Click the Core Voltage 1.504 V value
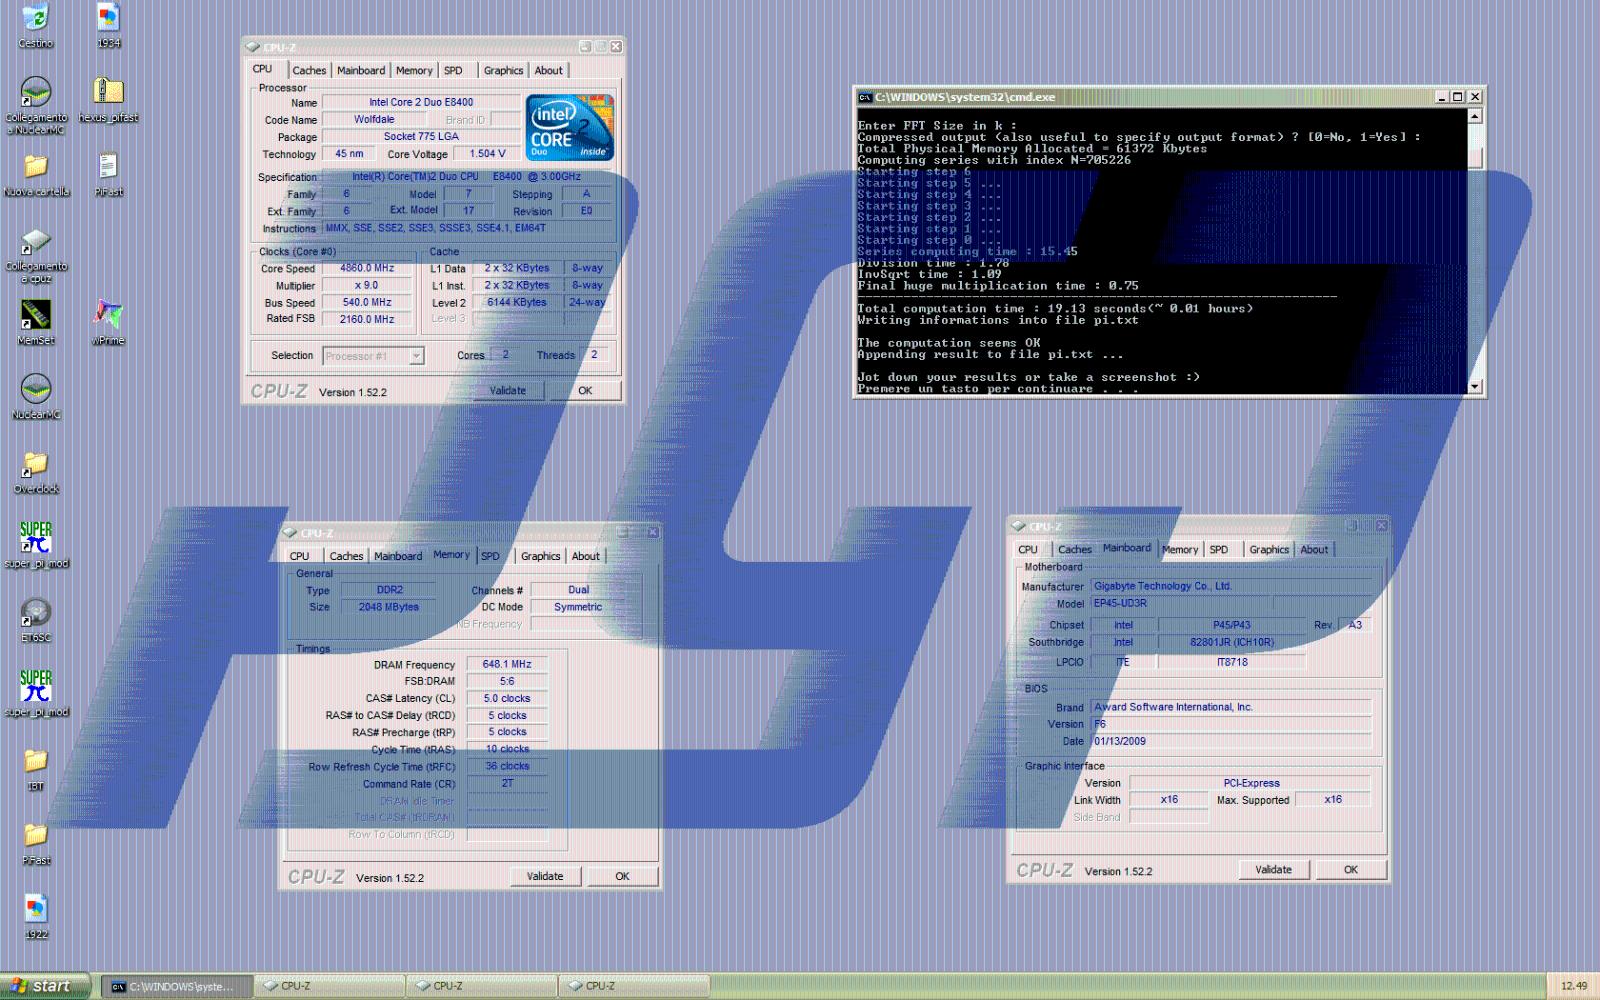The height and width of the screenshot is (1000, 1600). (x=488, y=154)
